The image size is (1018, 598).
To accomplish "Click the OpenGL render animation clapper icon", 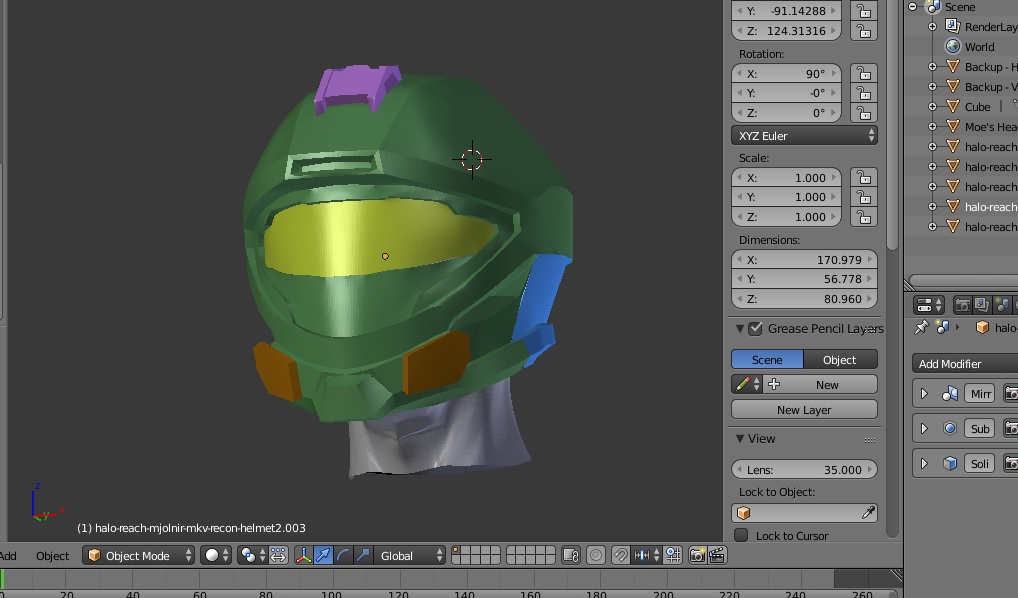I will pos(717,556).
